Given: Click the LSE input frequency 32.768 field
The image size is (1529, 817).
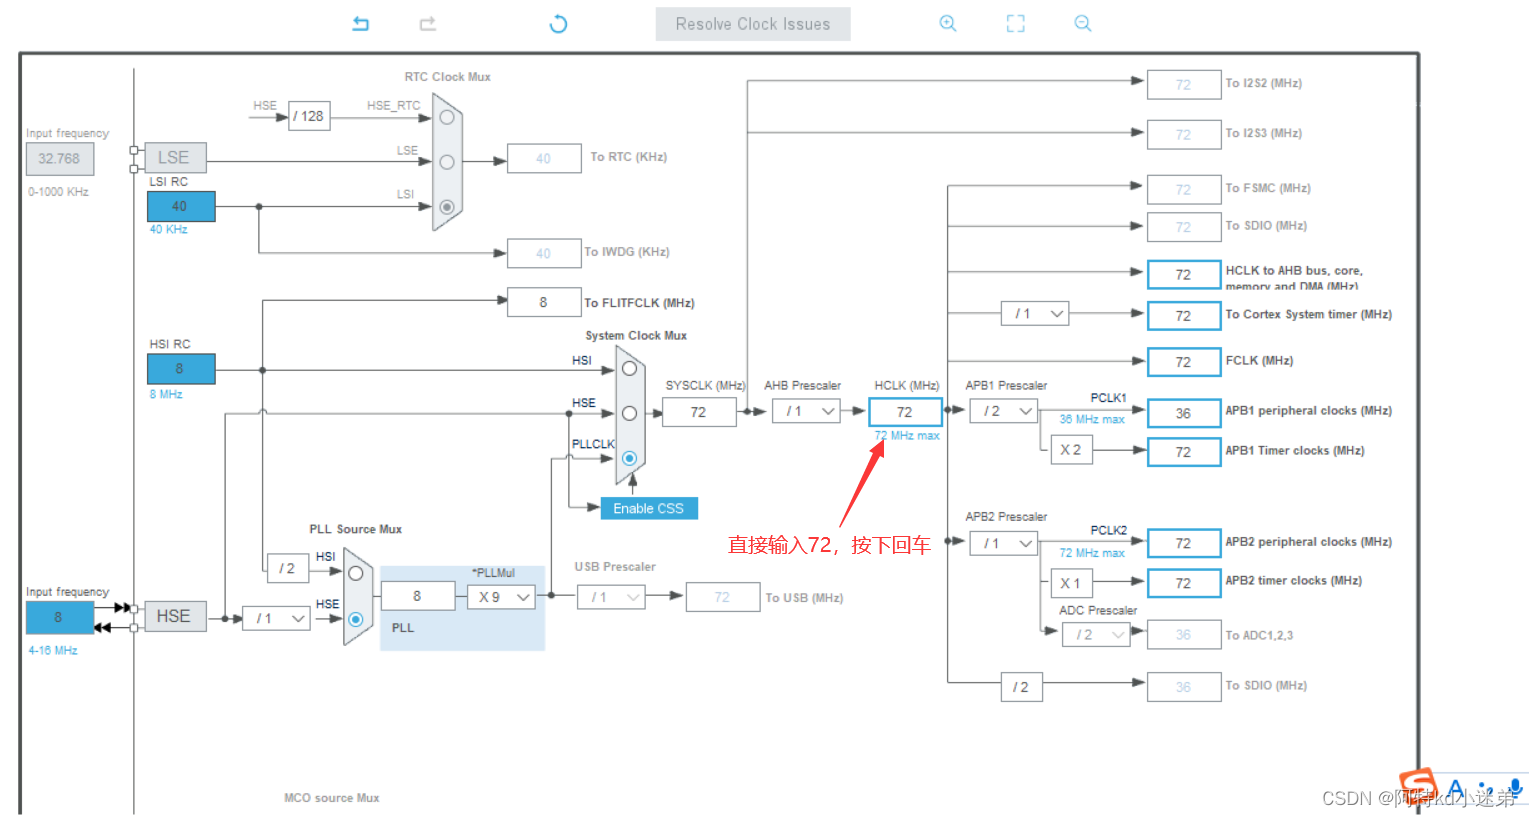Looking at the screenshot, I should [60, 158].
